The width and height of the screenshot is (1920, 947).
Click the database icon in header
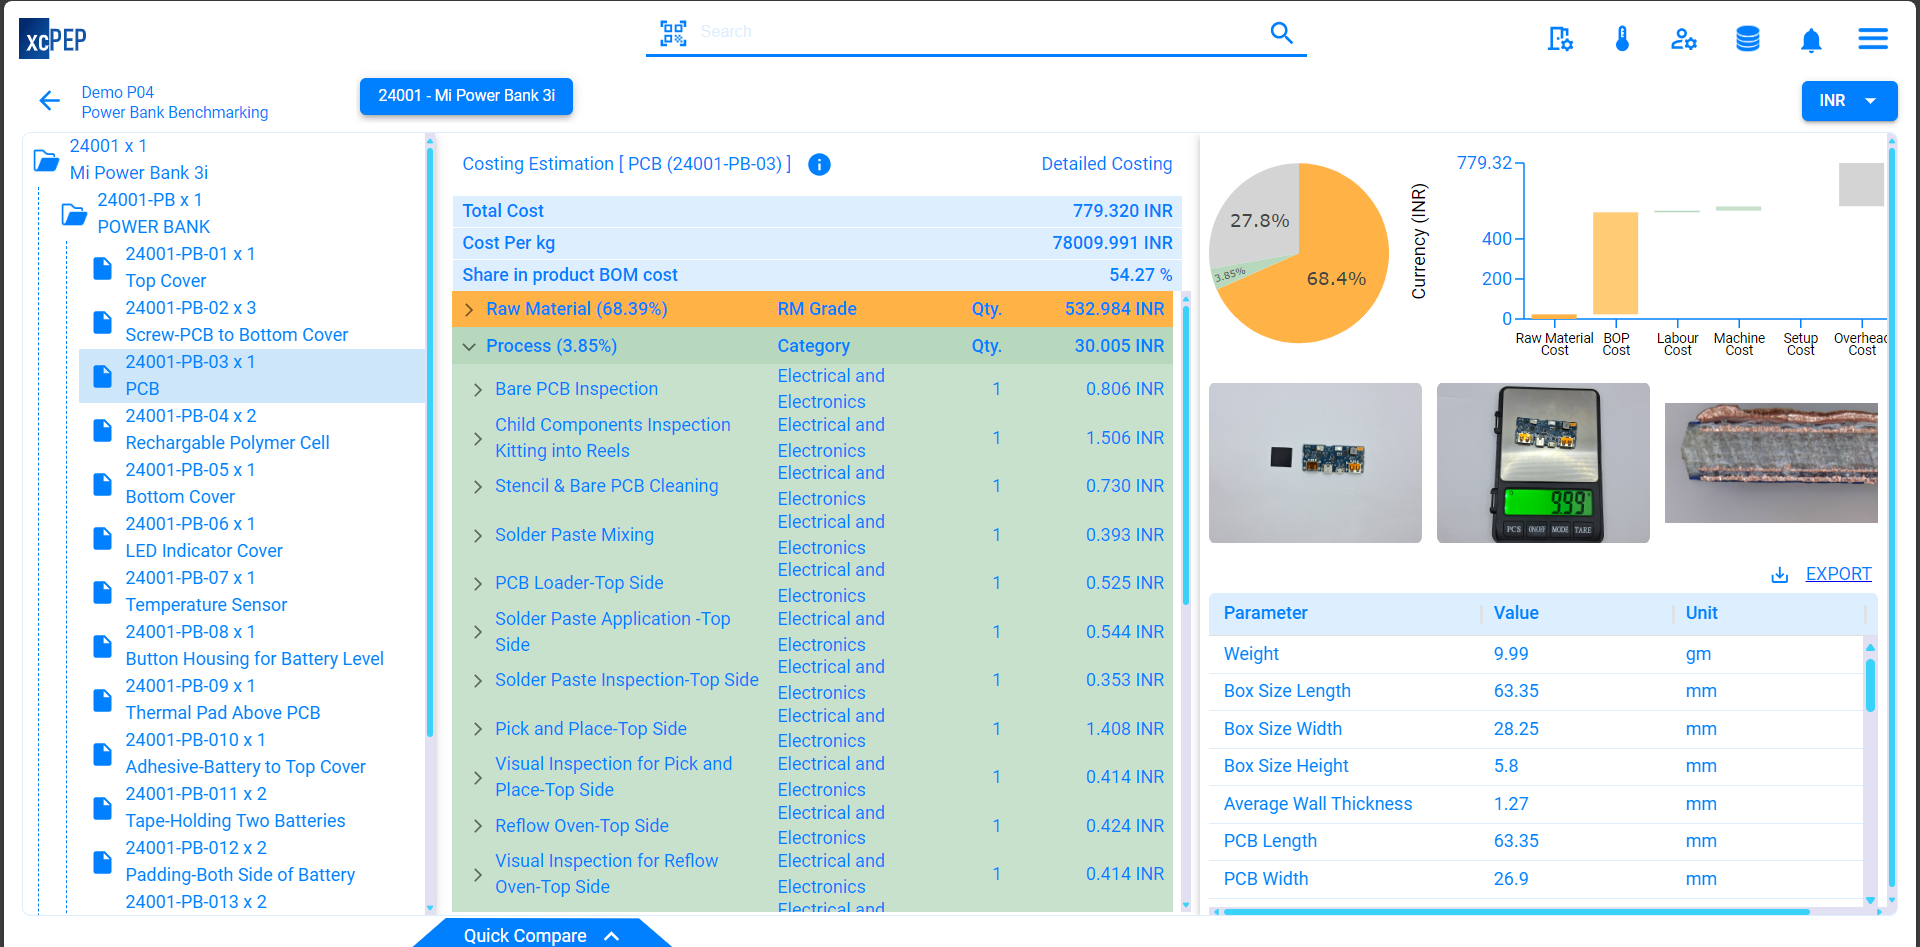tap(1747, 39)
